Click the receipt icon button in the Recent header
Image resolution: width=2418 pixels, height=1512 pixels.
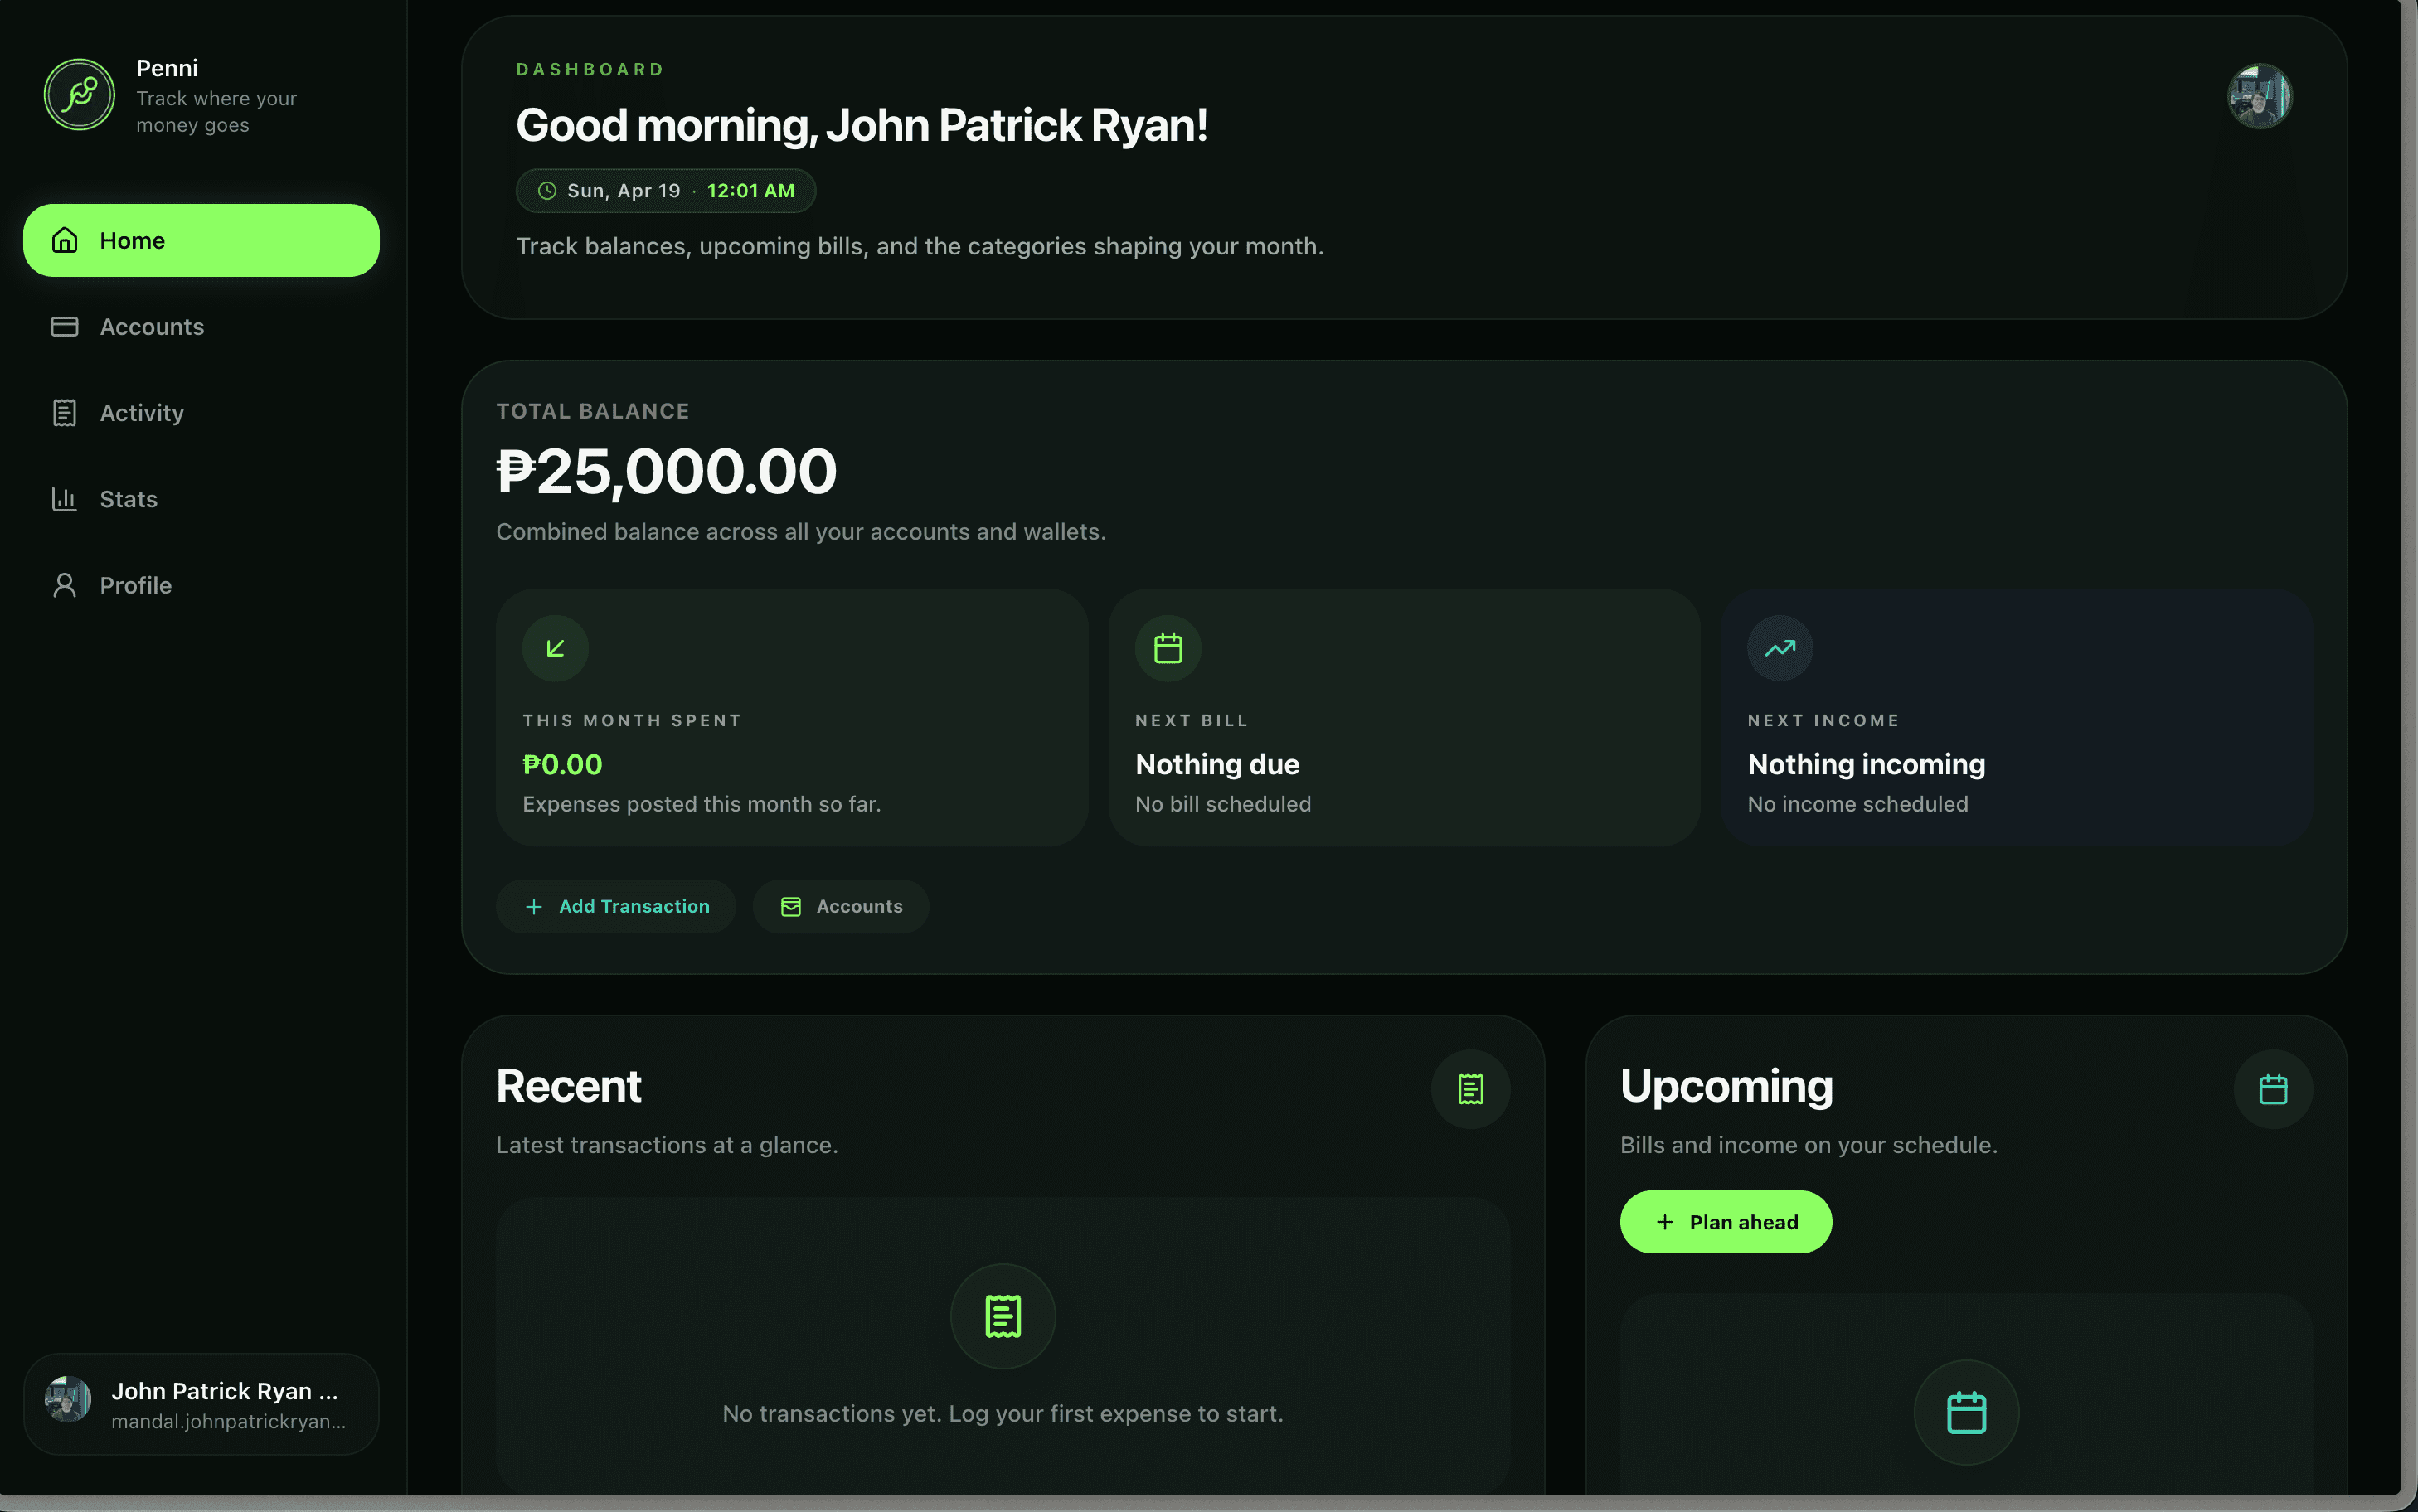click(x=1470, y=1089)
